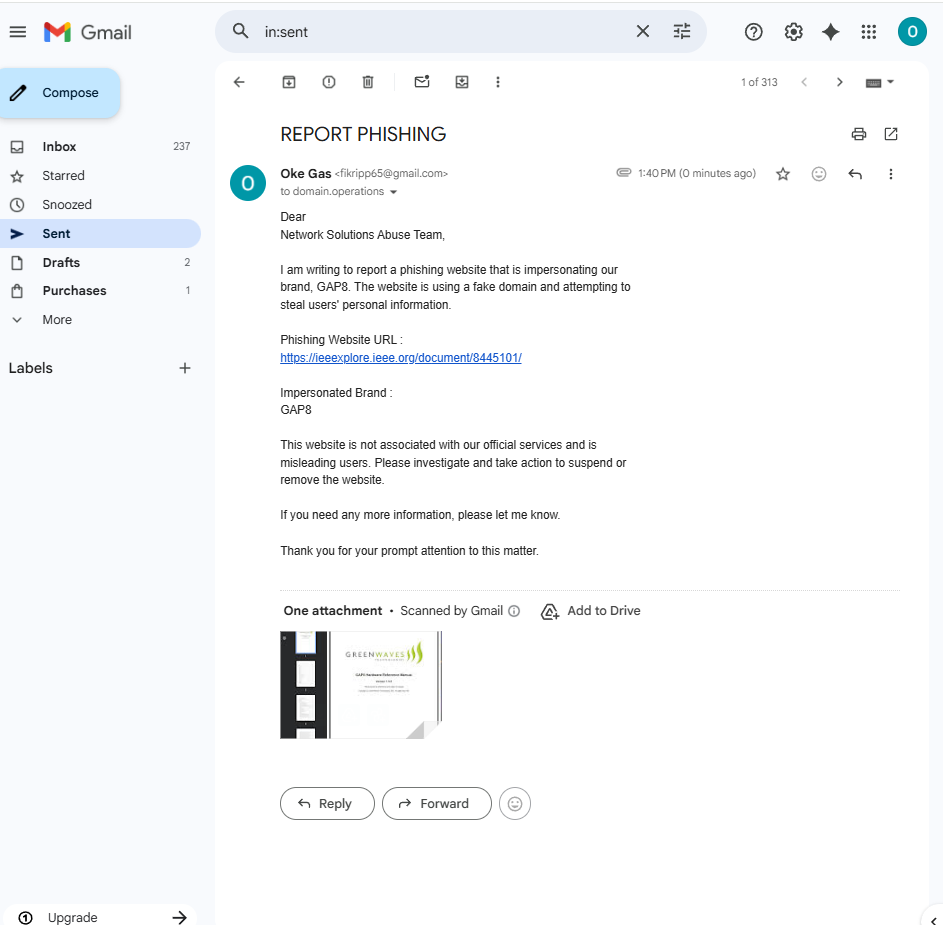Click the Scanned by Gmail info icon
The image size is (943, 925).
(514, 611)
